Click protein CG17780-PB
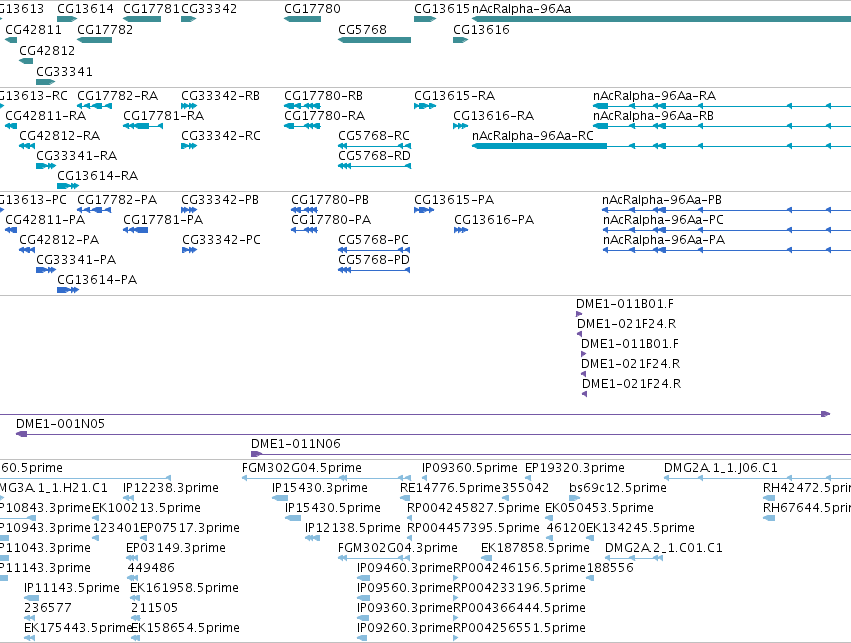 pyautogui.click(x=330, y=200)
